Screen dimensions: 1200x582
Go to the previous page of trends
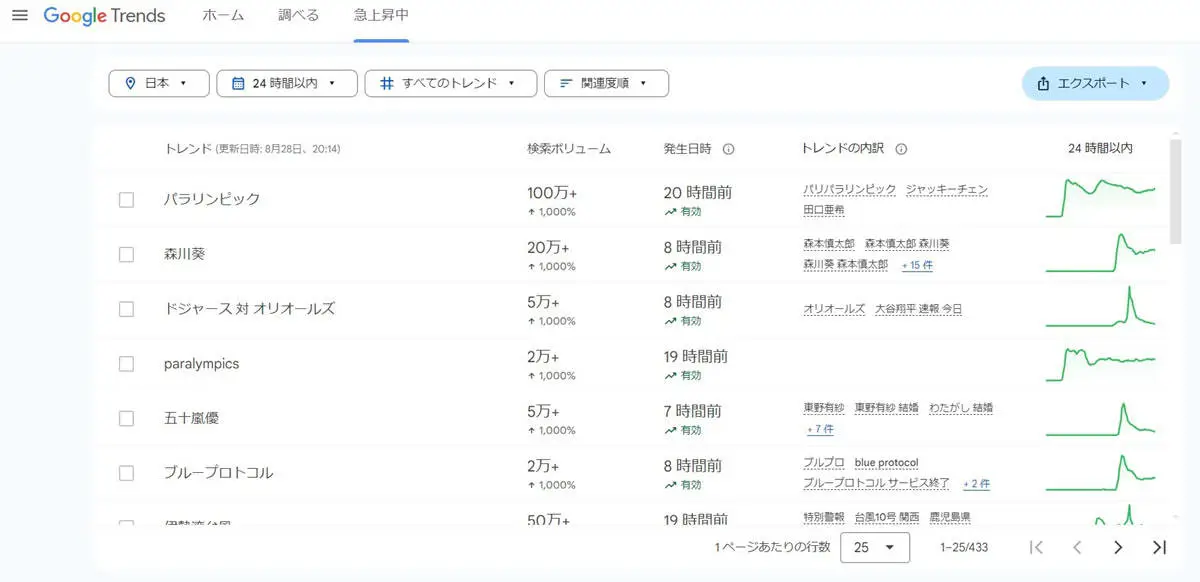coord(1077,547)
